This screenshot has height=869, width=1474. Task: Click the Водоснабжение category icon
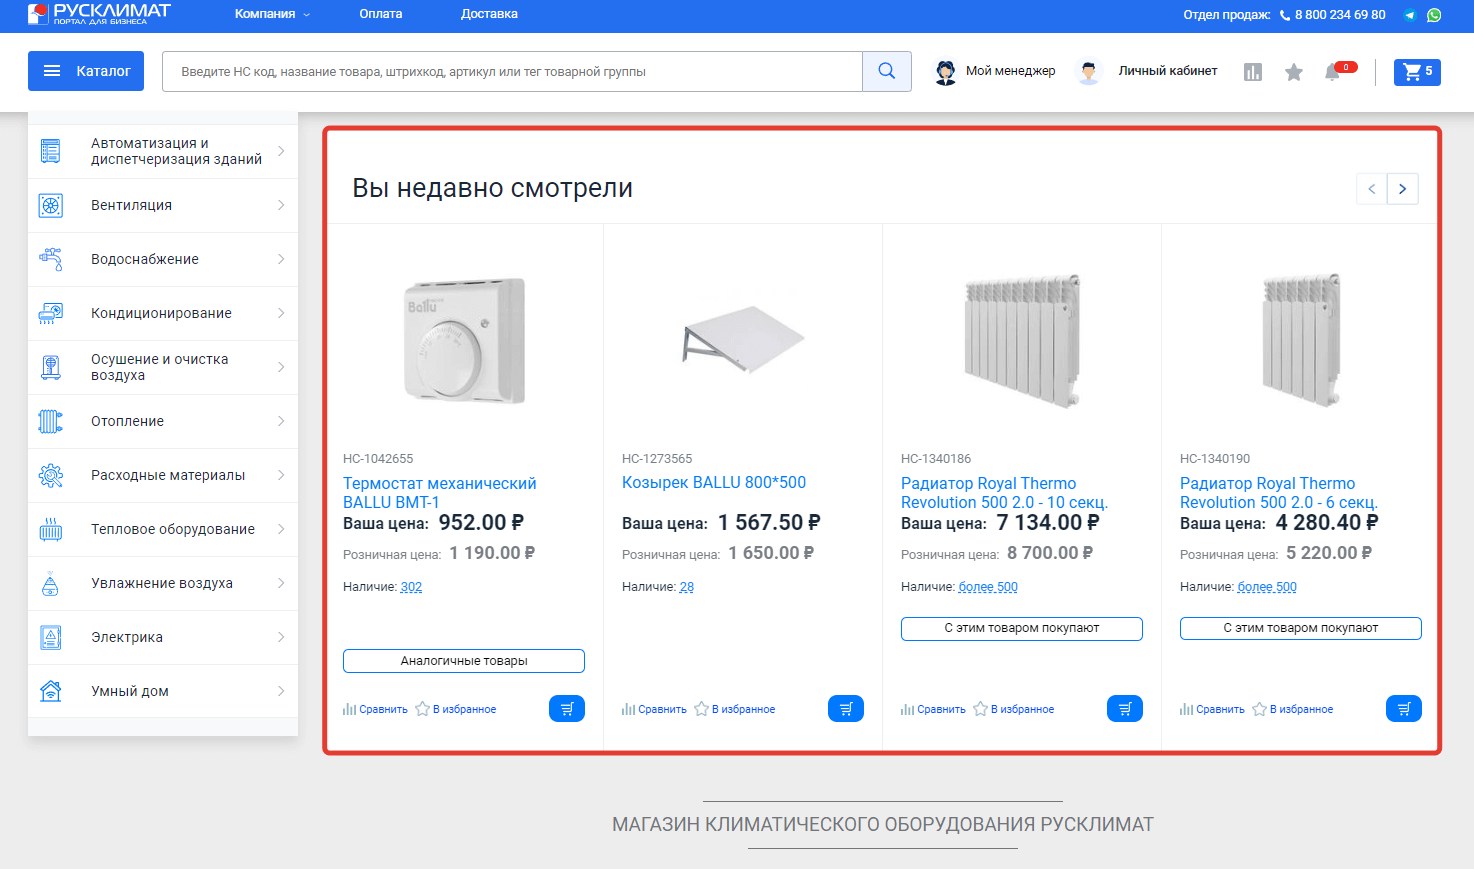(51, 259)
